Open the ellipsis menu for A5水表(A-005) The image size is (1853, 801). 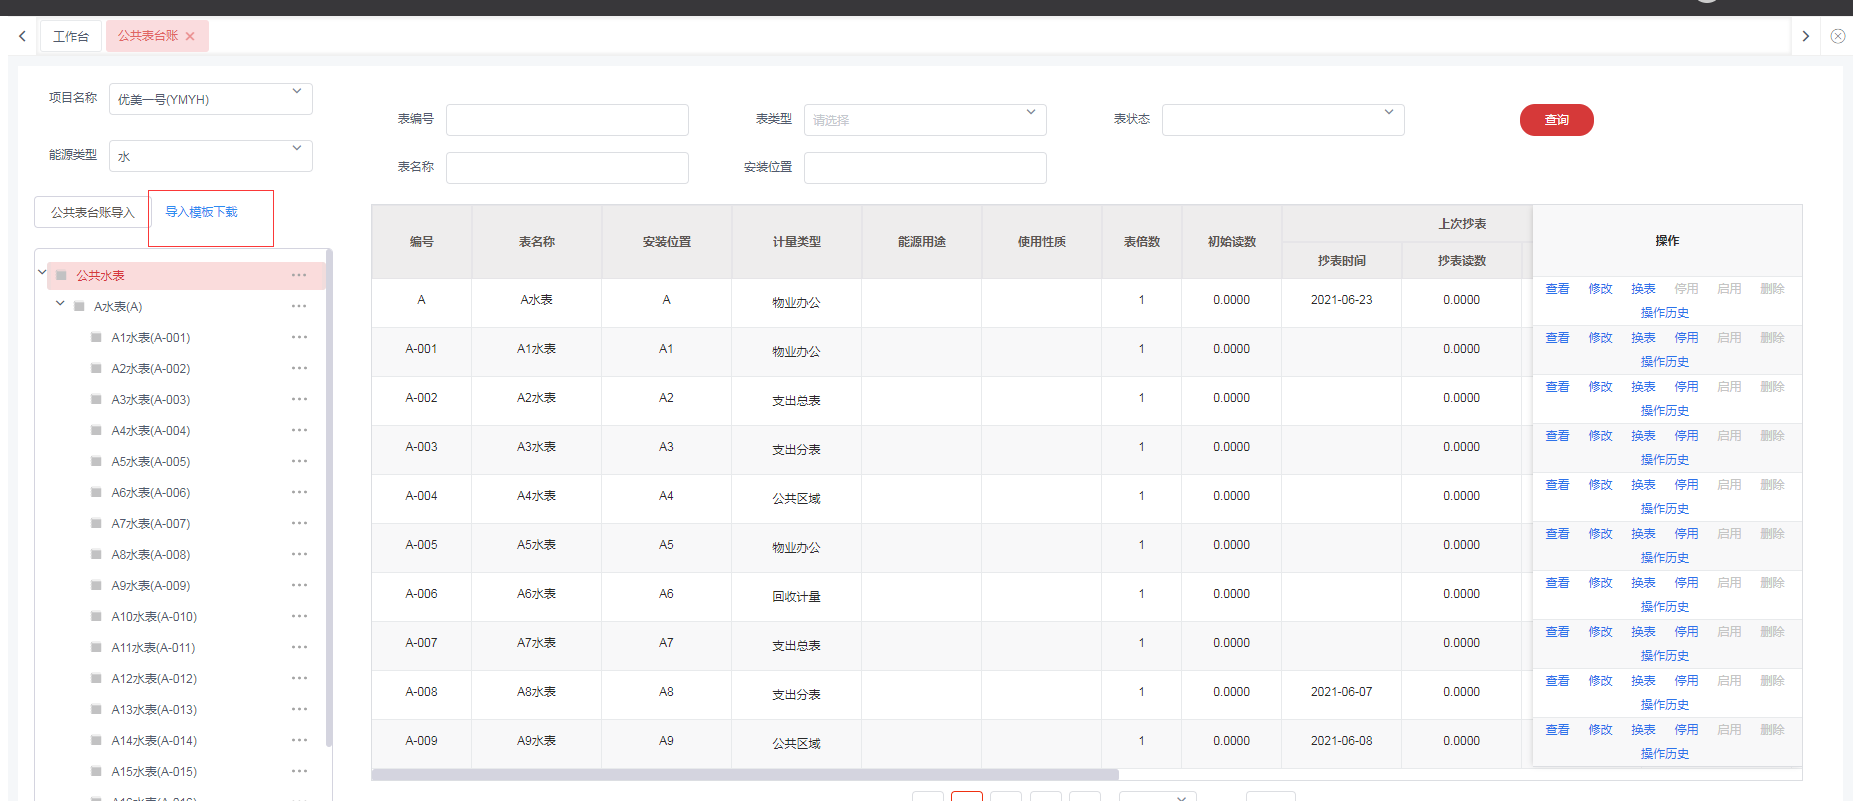(299, 461)
